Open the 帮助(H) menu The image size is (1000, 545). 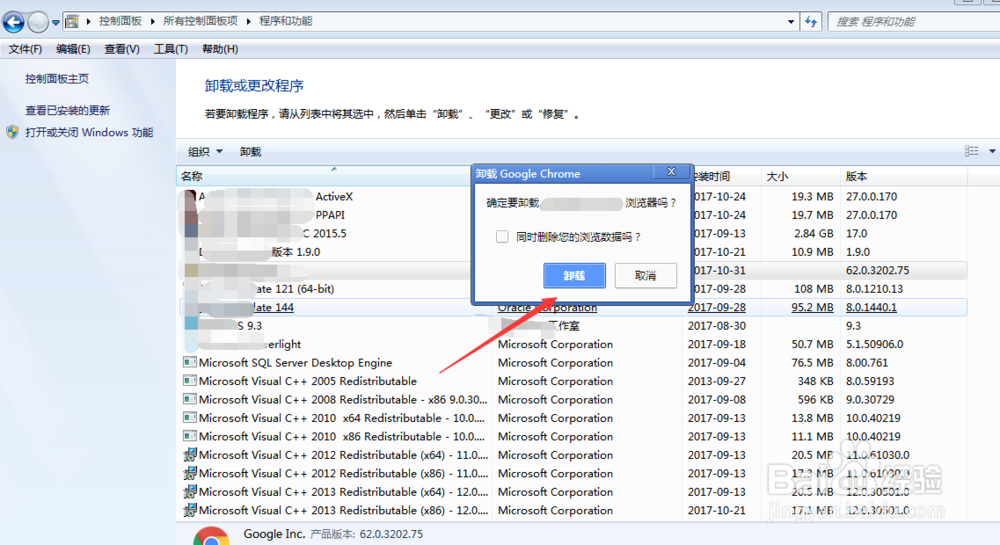pyautogui.click(x=220, y=49)
